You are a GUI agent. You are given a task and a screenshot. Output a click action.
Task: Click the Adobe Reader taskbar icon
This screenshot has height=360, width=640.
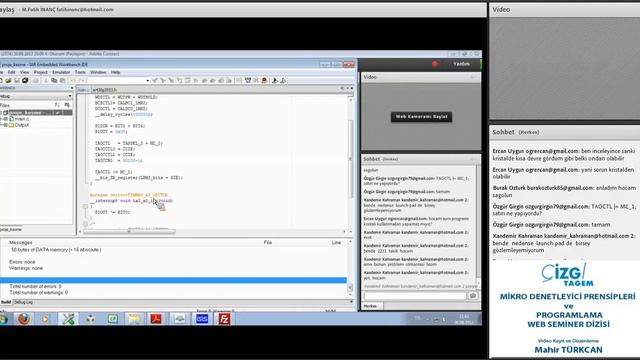[156, 319]
